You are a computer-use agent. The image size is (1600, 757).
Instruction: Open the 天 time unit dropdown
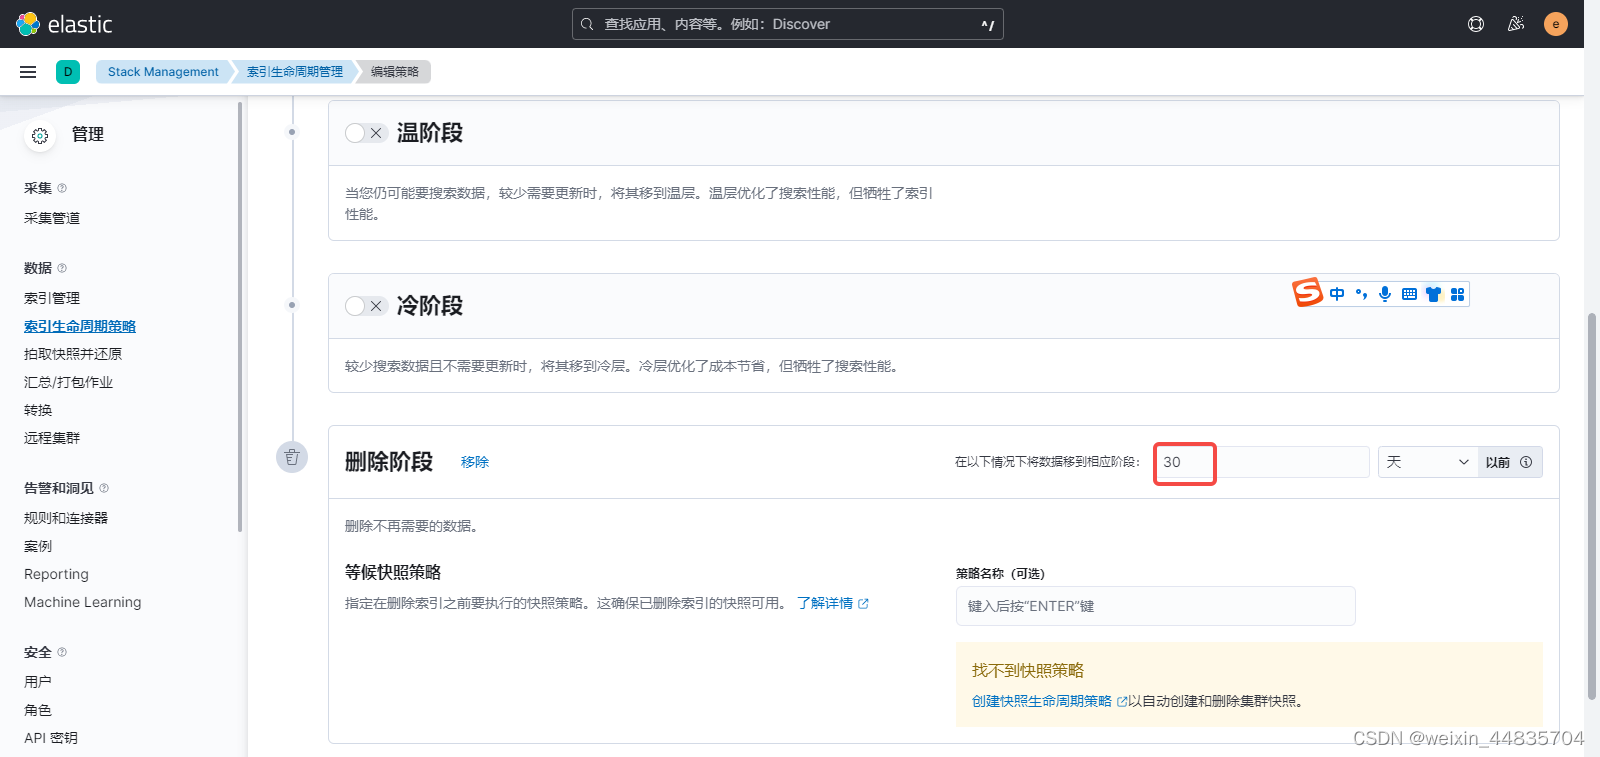[1427, 462]
